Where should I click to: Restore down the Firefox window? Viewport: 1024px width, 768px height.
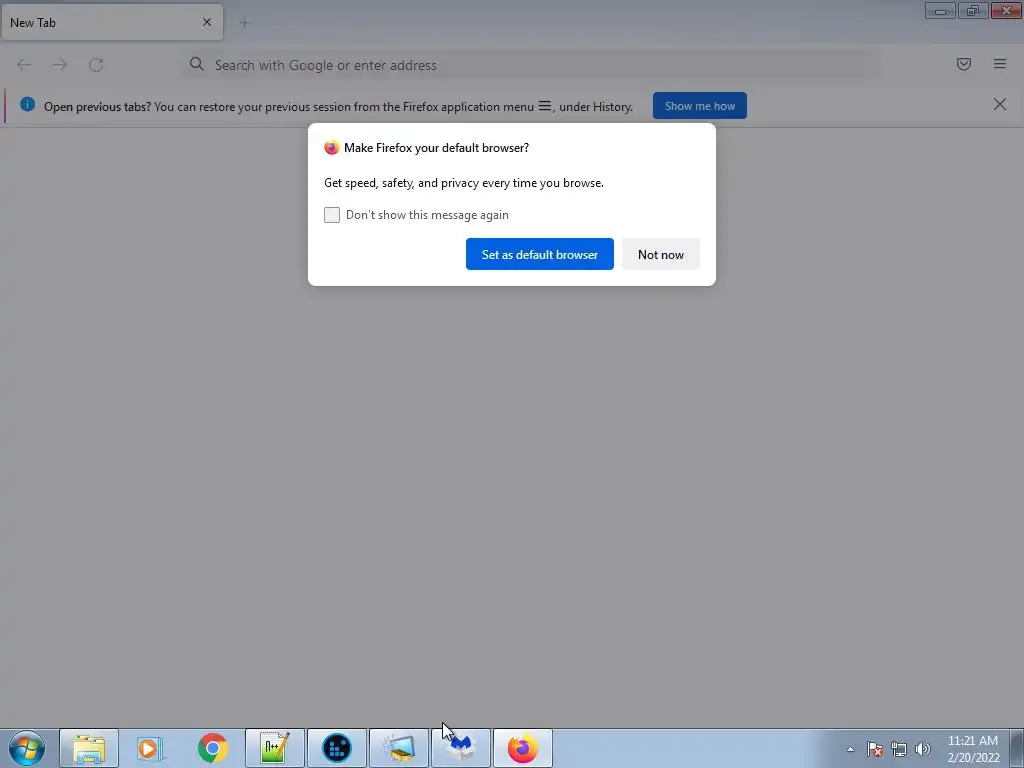click(x=973, y=10)
